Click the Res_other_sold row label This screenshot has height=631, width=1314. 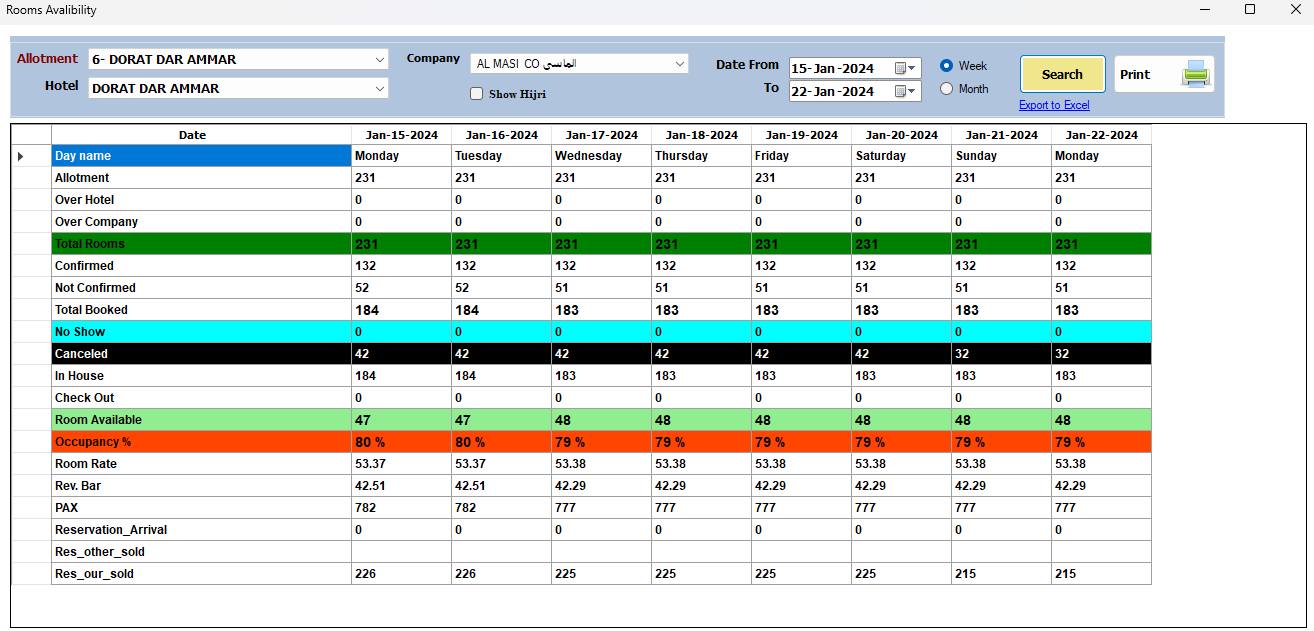pos(201,552)
